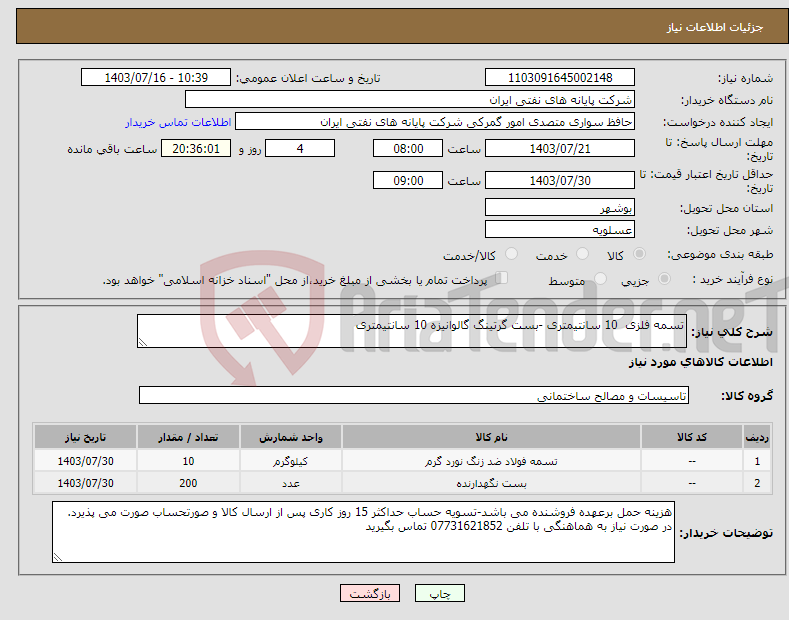Select the جزیی purchase type radio
Screen dimensions: 789x620
(x=664, y=278)
